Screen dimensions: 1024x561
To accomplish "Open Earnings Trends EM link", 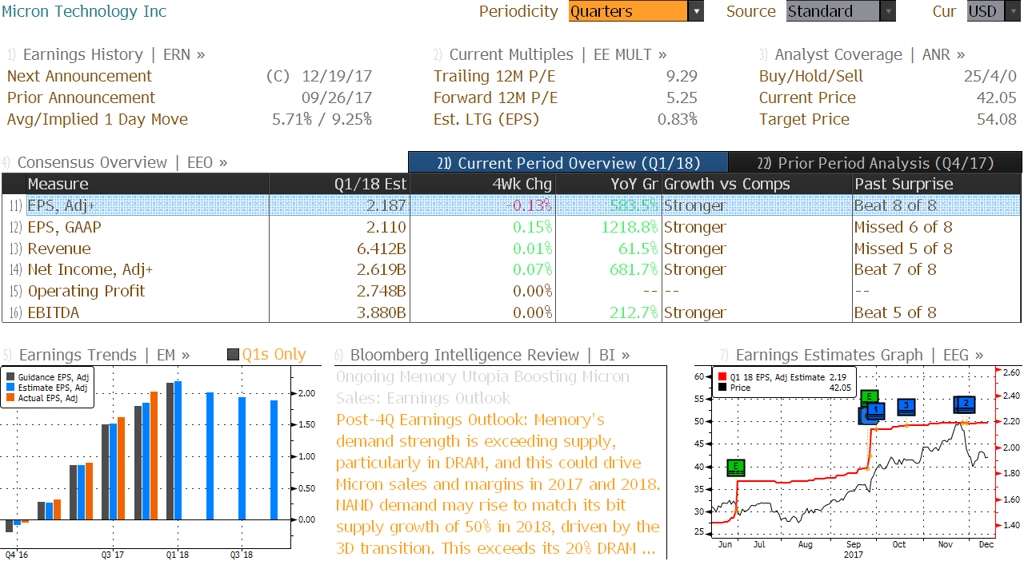I will click(104, 355).
